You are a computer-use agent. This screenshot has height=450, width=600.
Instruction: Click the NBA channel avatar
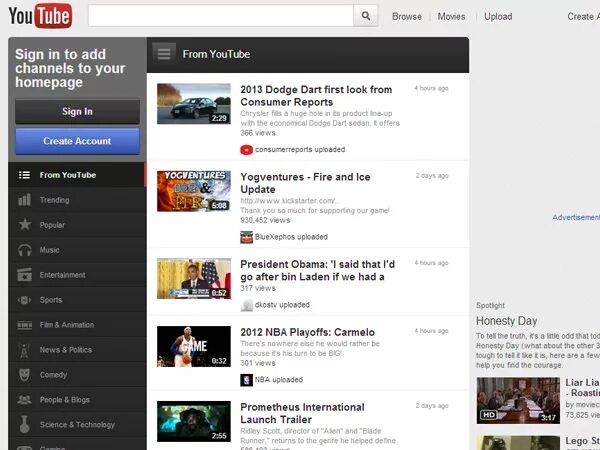(246, 380)
